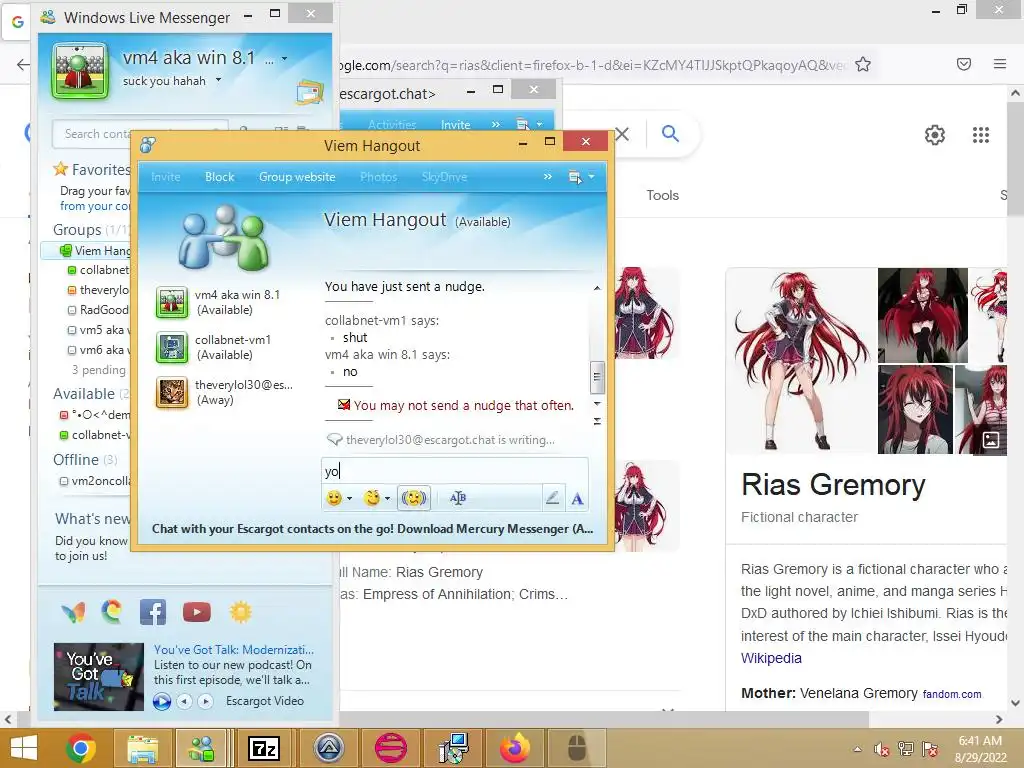The image size is (1024, 768).
Task: Open Group website in chat toolbar
Action: pos(297,177)
